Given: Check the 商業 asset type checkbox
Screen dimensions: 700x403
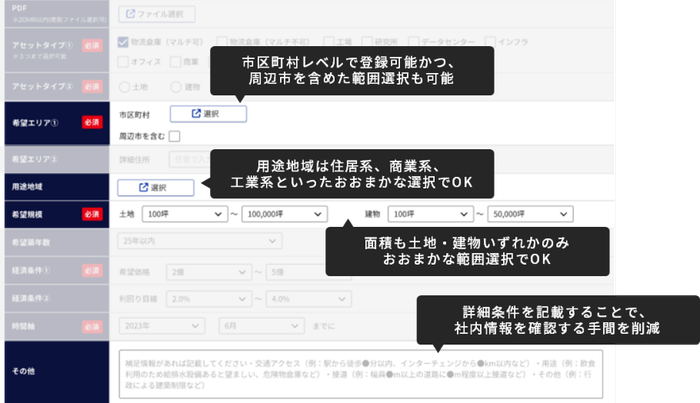Looking at the screenshot, I should coord(175,62).
